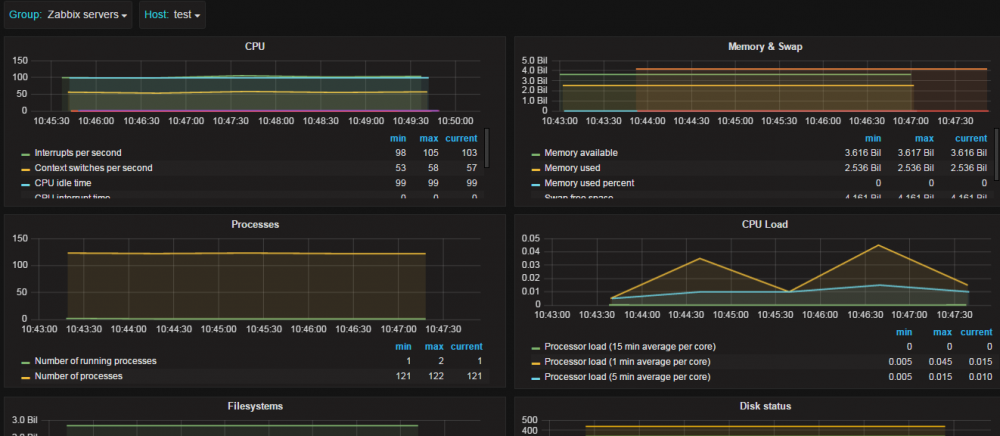
Task: Click the 105 max interrupts value
Action: [429, 153]
